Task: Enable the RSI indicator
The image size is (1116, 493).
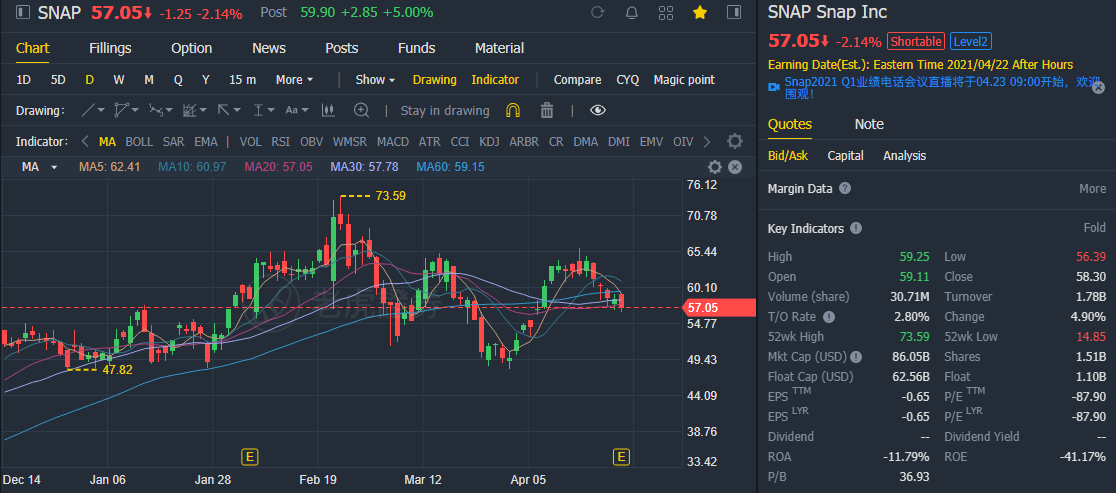Action: click(280, 142)
